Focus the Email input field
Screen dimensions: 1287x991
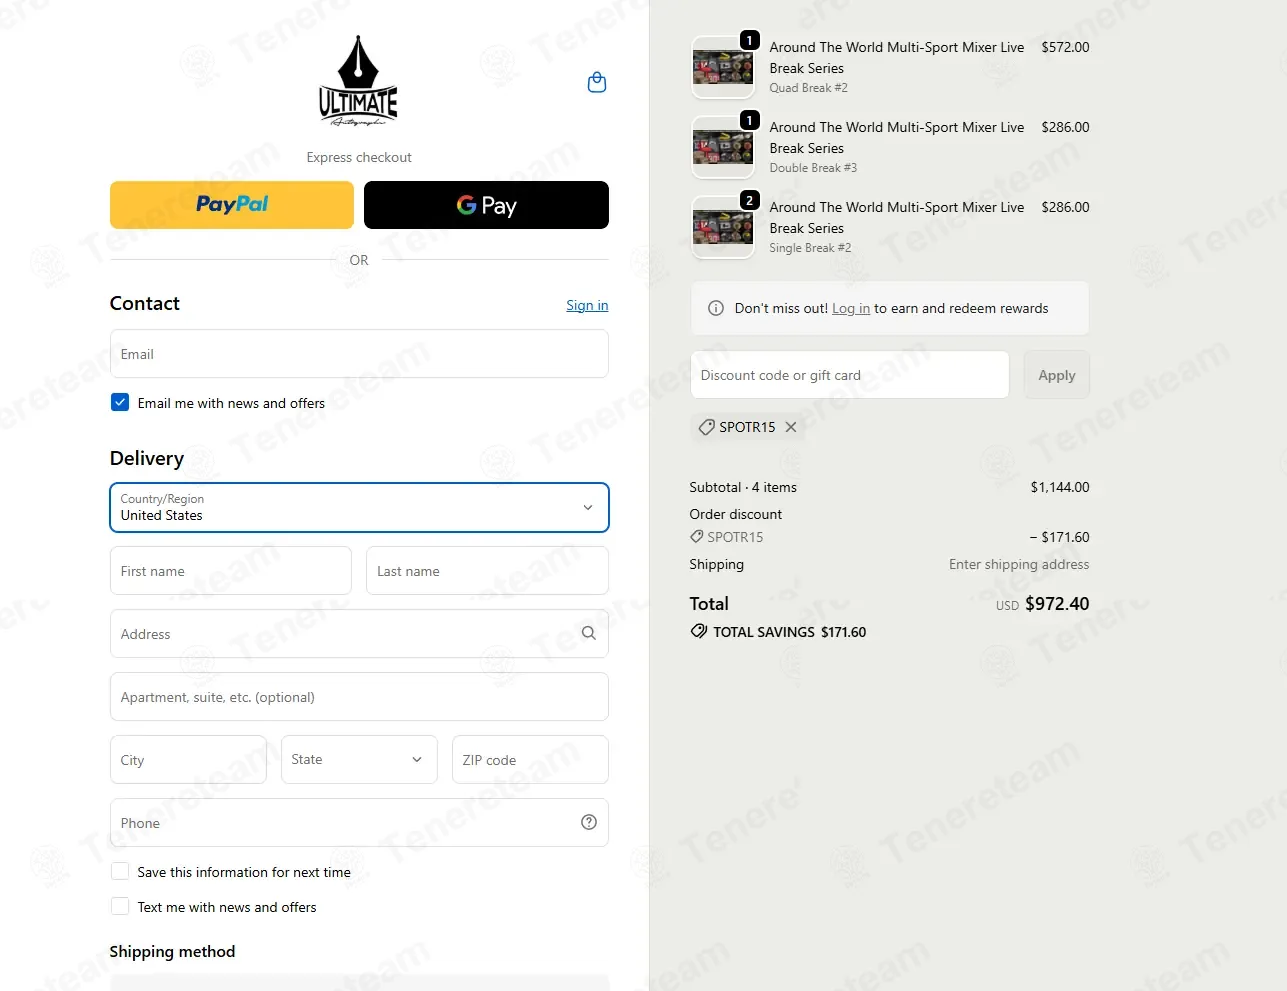coord(359,354)
